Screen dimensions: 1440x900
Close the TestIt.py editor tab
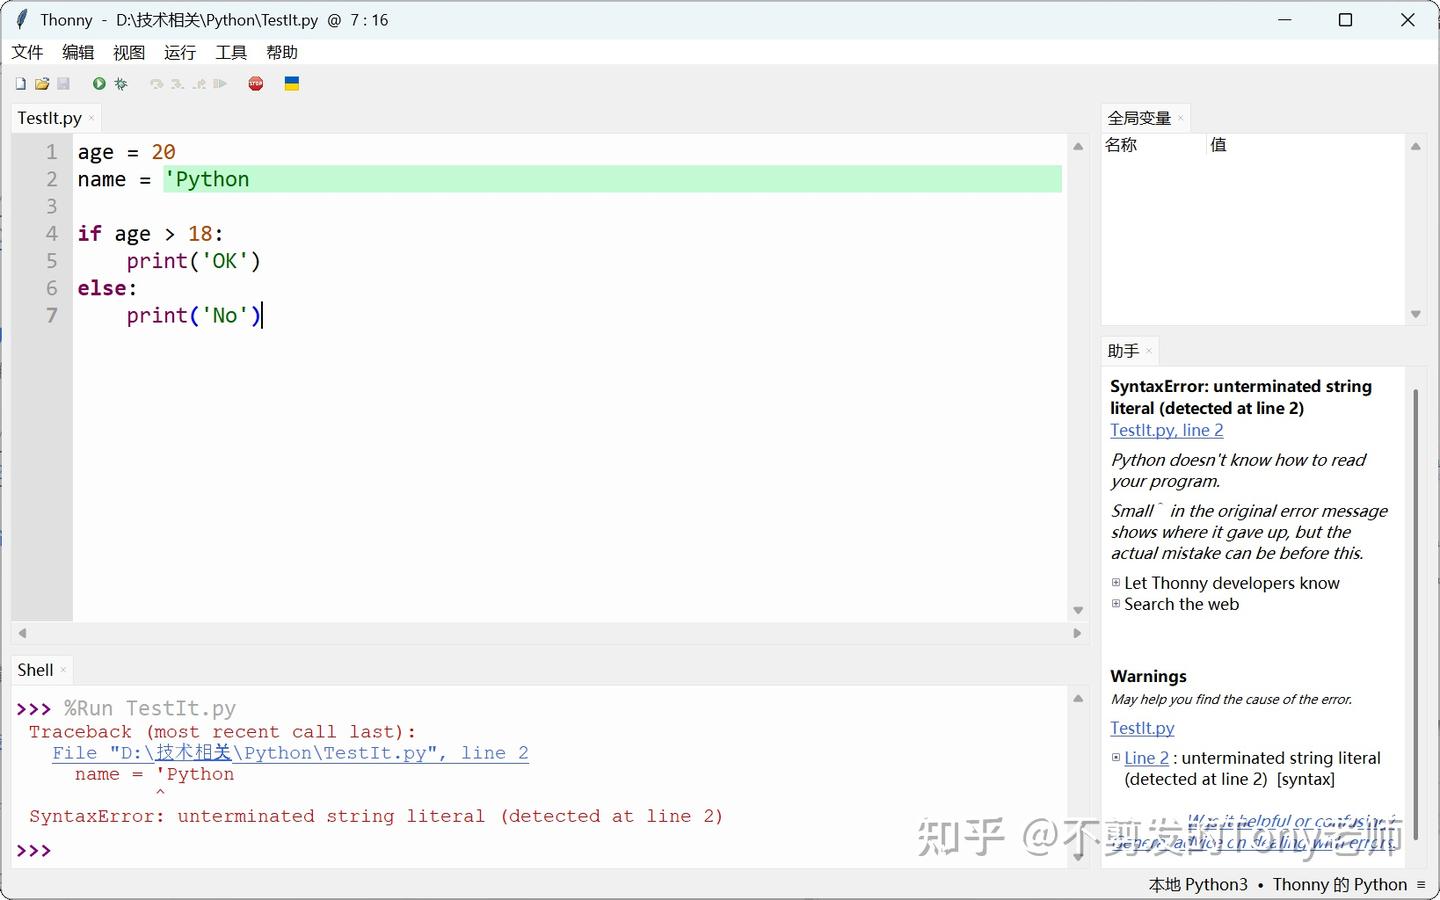(92, 118)
